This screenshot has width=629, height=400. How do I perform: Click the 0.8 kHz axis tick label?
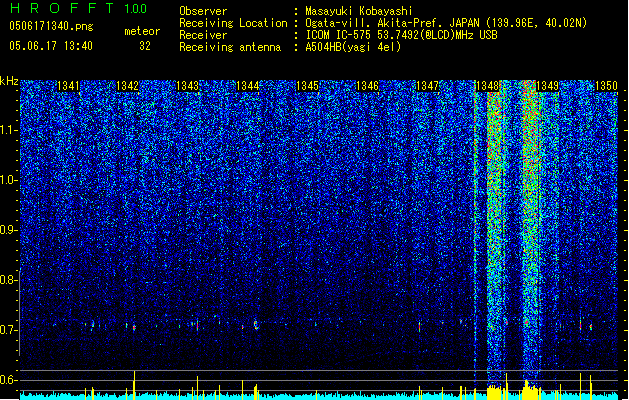coord(8,280)
